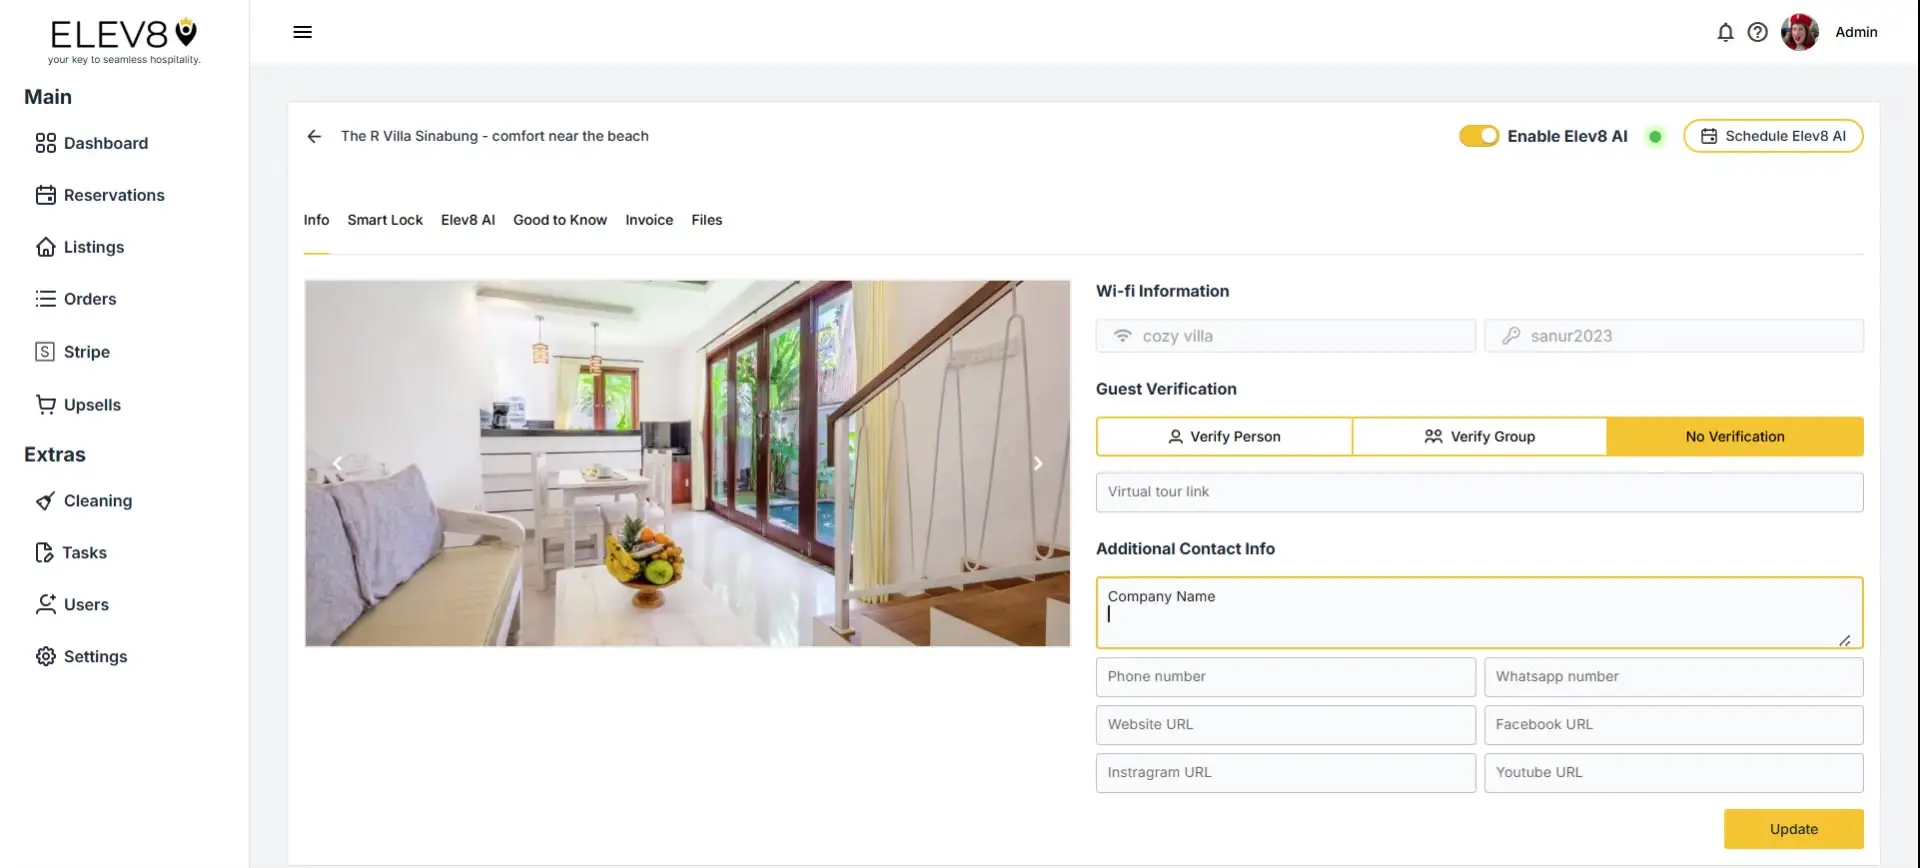Image resolution: width=1920 pixels, height=868 pixels.
Task: Click the Reservations calendar icon
Action: (x=46, y=195)
